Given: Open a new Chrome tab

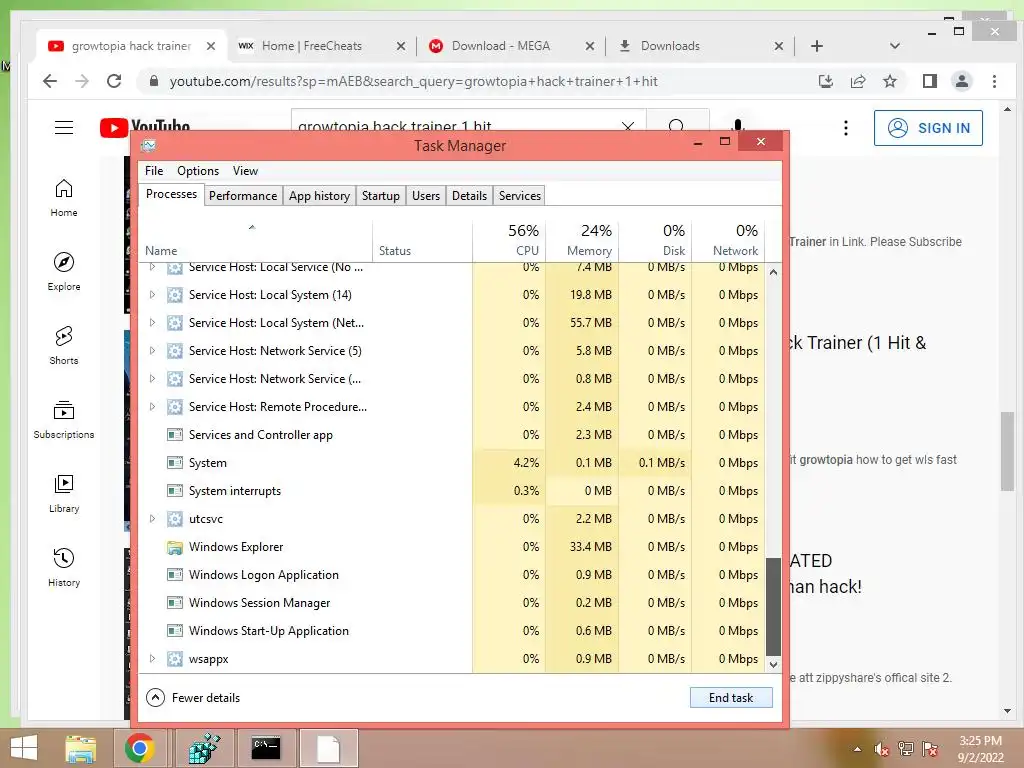Looking at the screenshot, I should (816, 46).
